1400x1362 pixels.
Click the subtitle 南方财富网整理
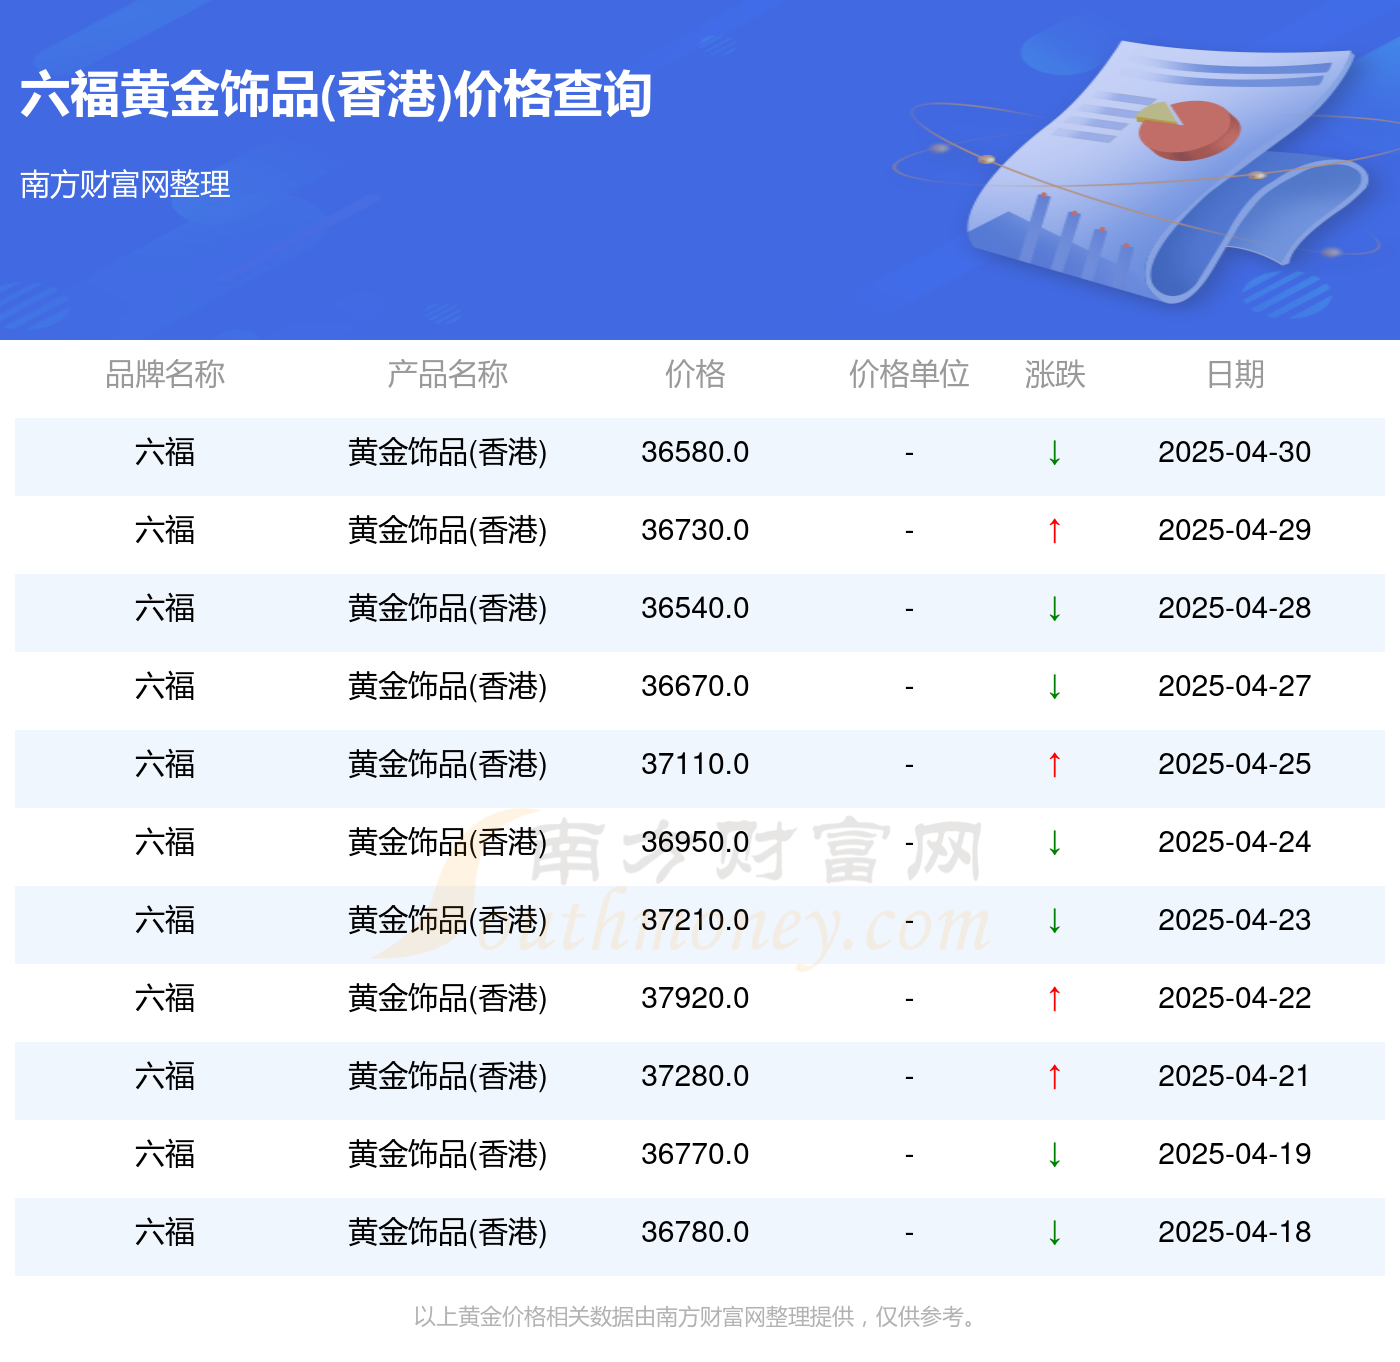[125, 184]
